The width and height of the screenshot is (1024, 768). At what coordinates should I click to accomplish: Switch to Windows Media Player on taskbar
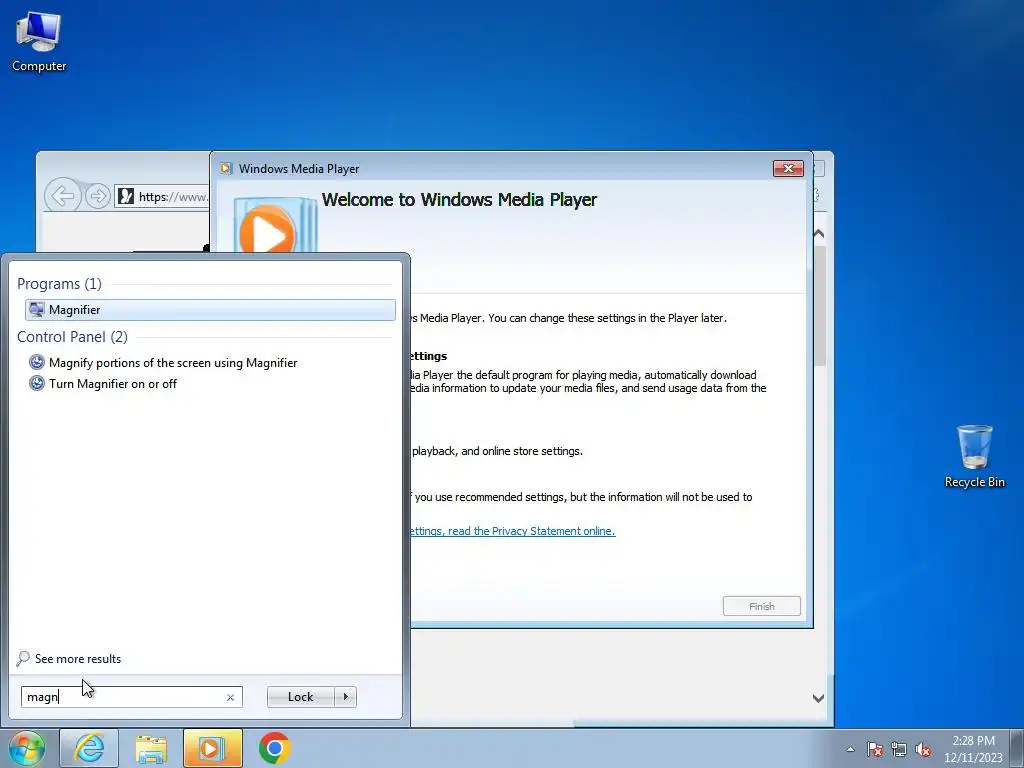click(x=212, y=748)
